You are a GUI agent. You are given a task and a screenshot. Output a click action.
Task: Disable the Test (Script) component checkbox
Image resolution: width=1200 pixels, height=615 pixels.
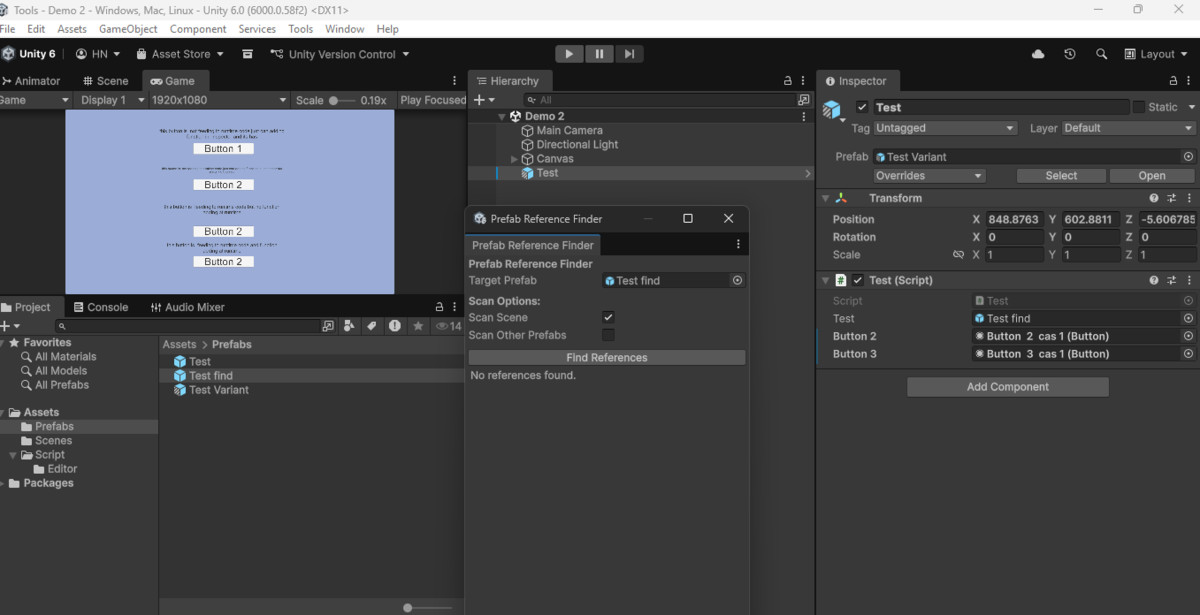click(855, 280)
